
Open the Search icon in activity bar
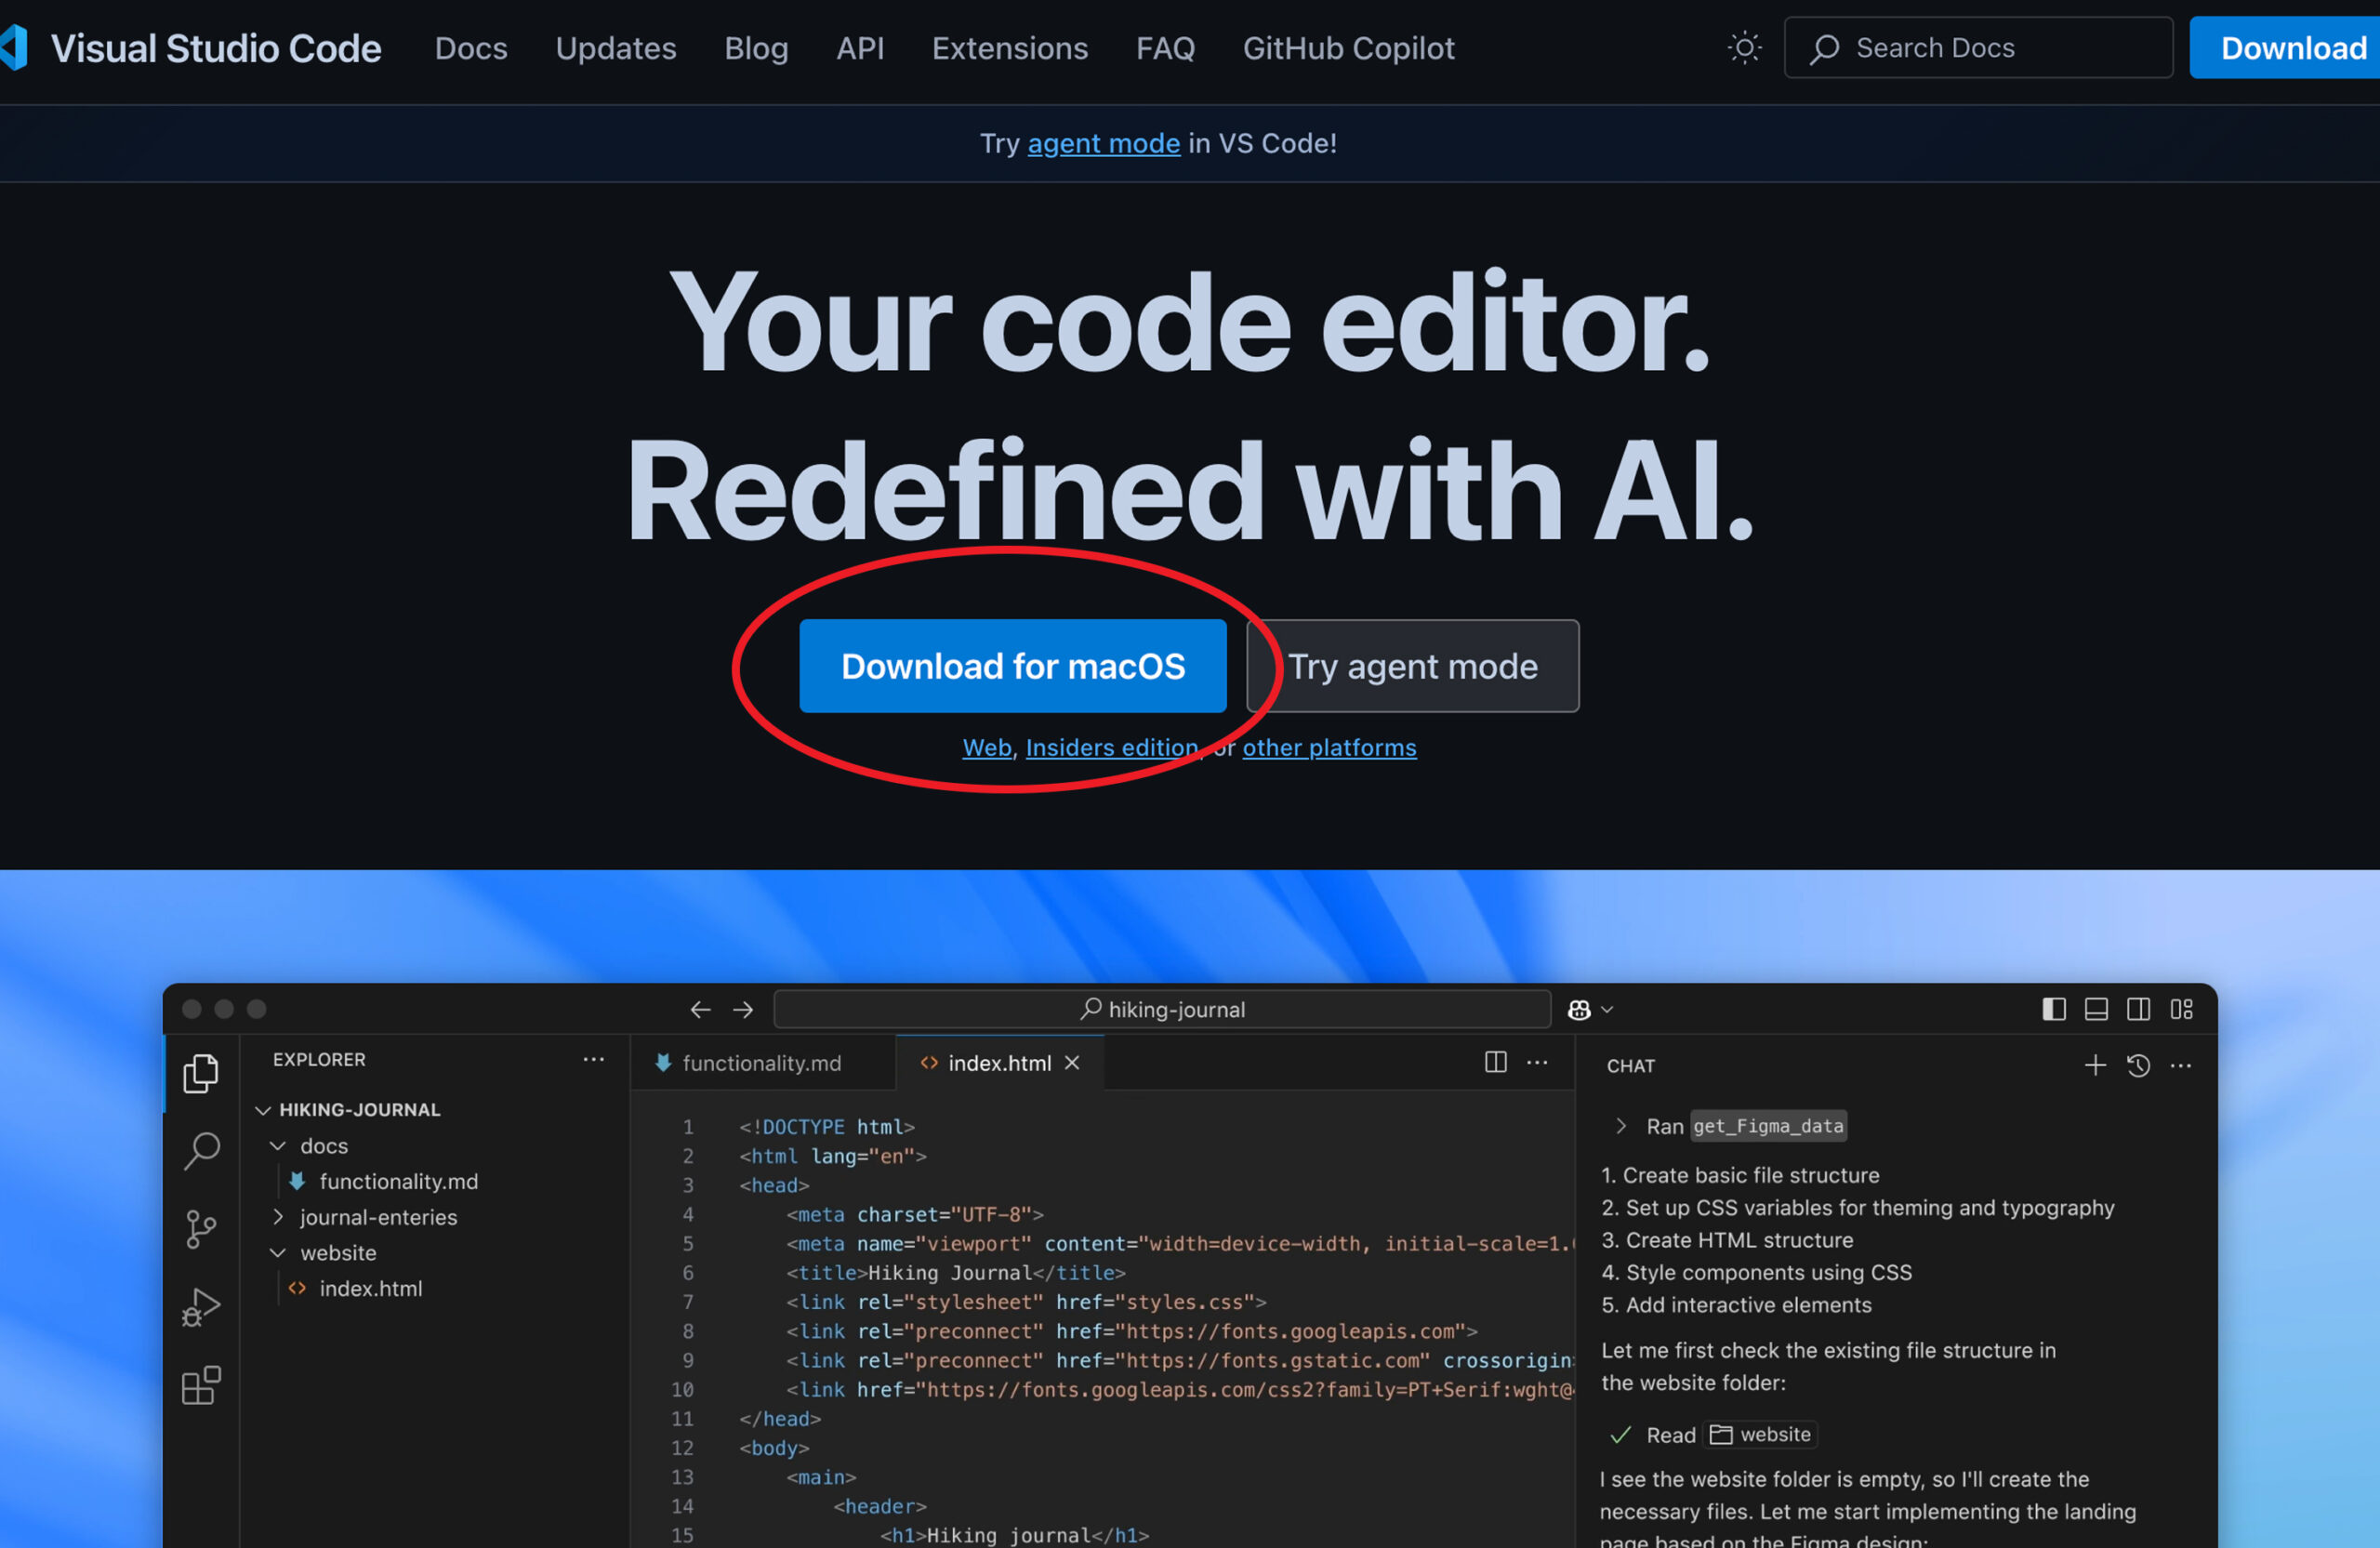[x=201, y=1150]
